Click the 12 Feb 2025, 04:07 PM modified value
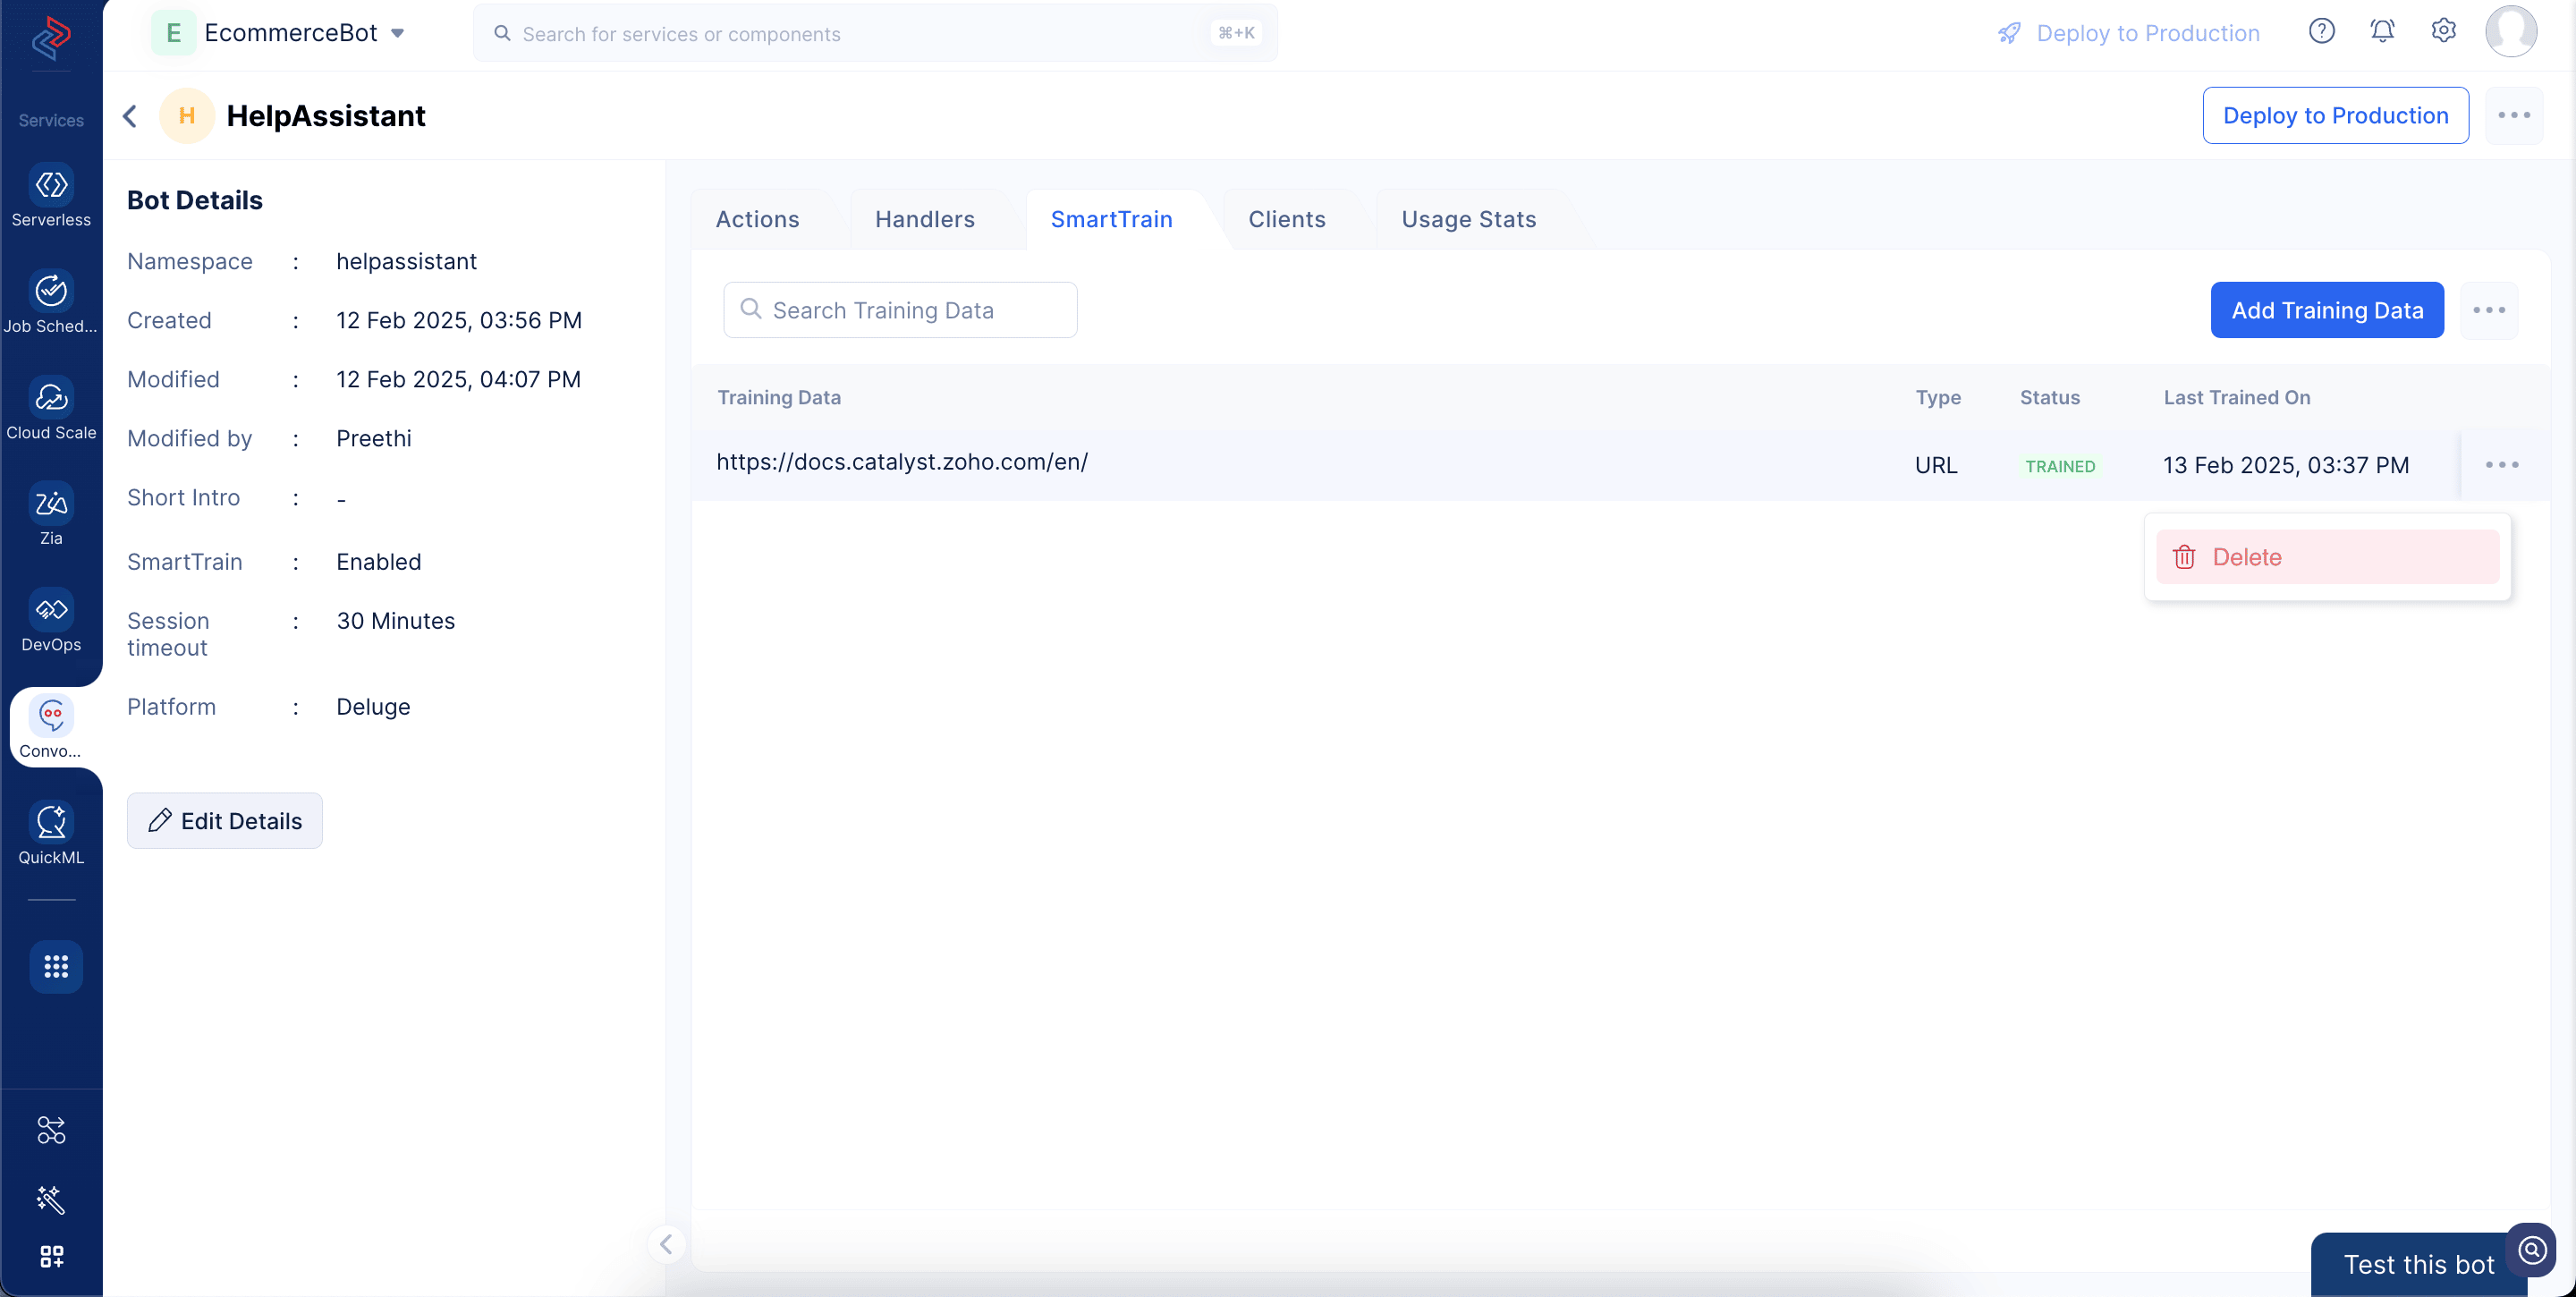This screenshot has height=1297, width=2576. coord(459,380)
